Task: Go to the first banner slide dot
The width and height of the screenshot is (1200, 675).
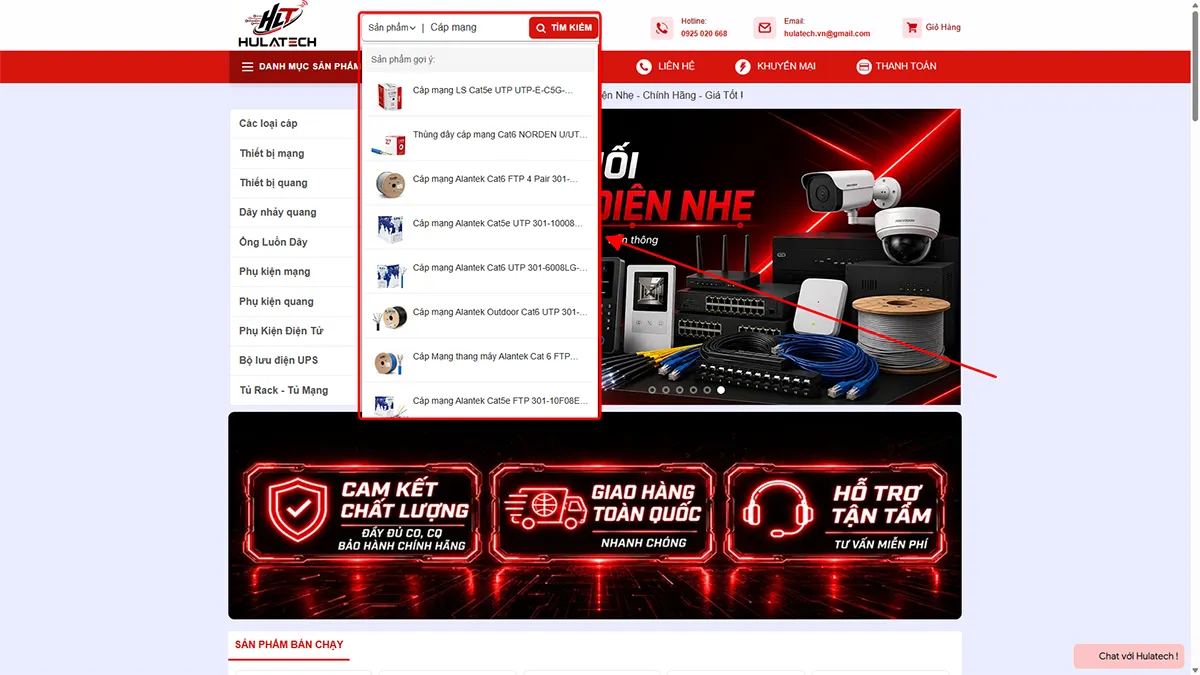Action: (652, 390)
